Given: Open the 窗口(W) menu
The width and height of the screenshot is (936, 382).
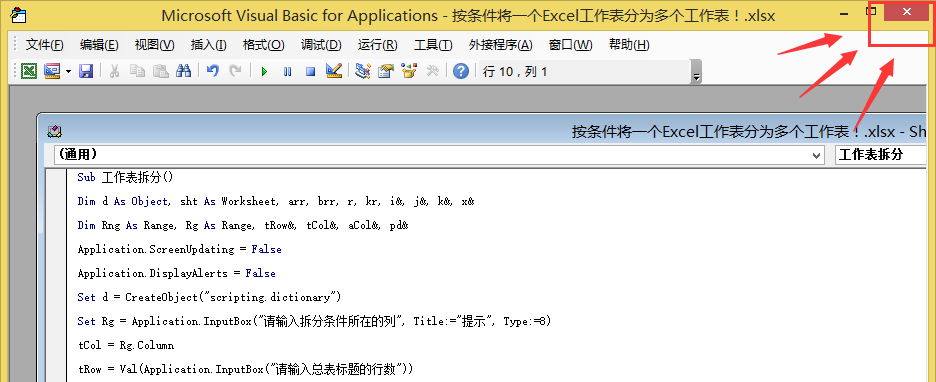Looking at the screenshot, I should (x=571, y=45).
